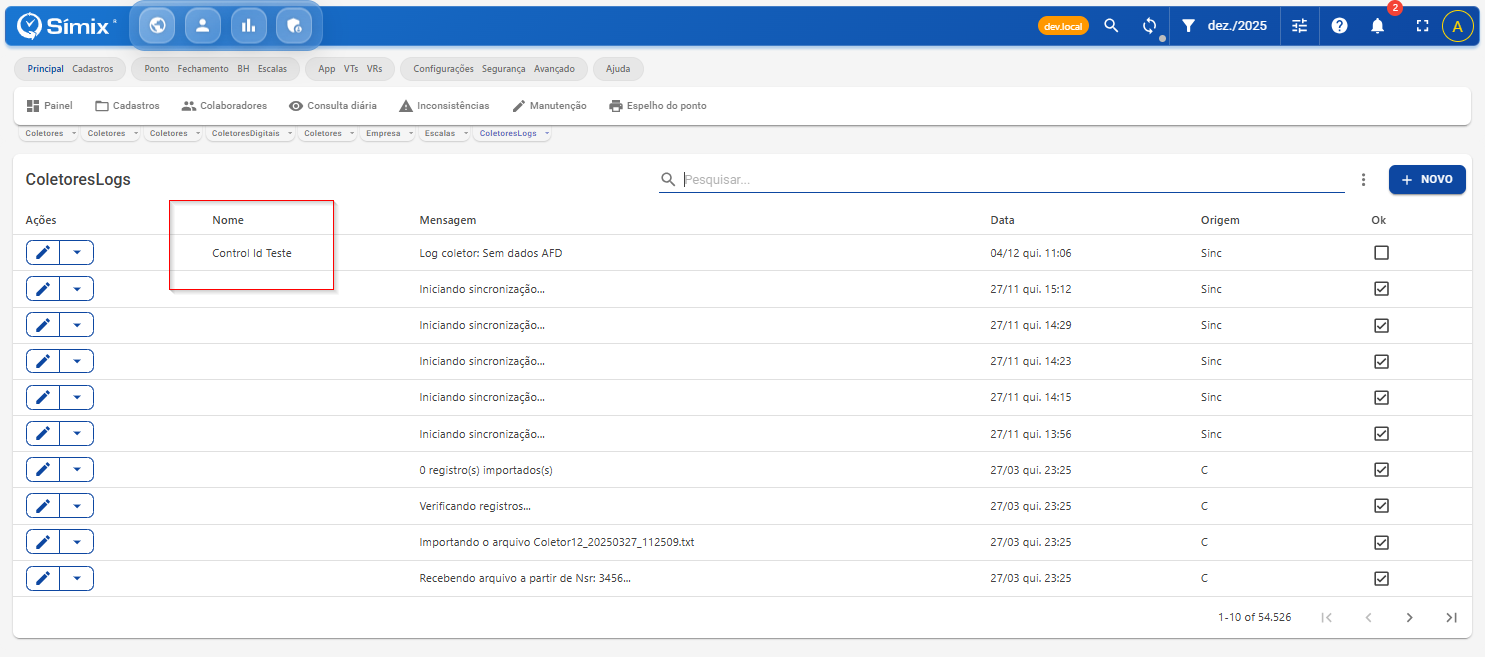This screenshot has height=657, width=1485.
Task: Open the bar chart icon module
Action: click(x=248, y=26)
